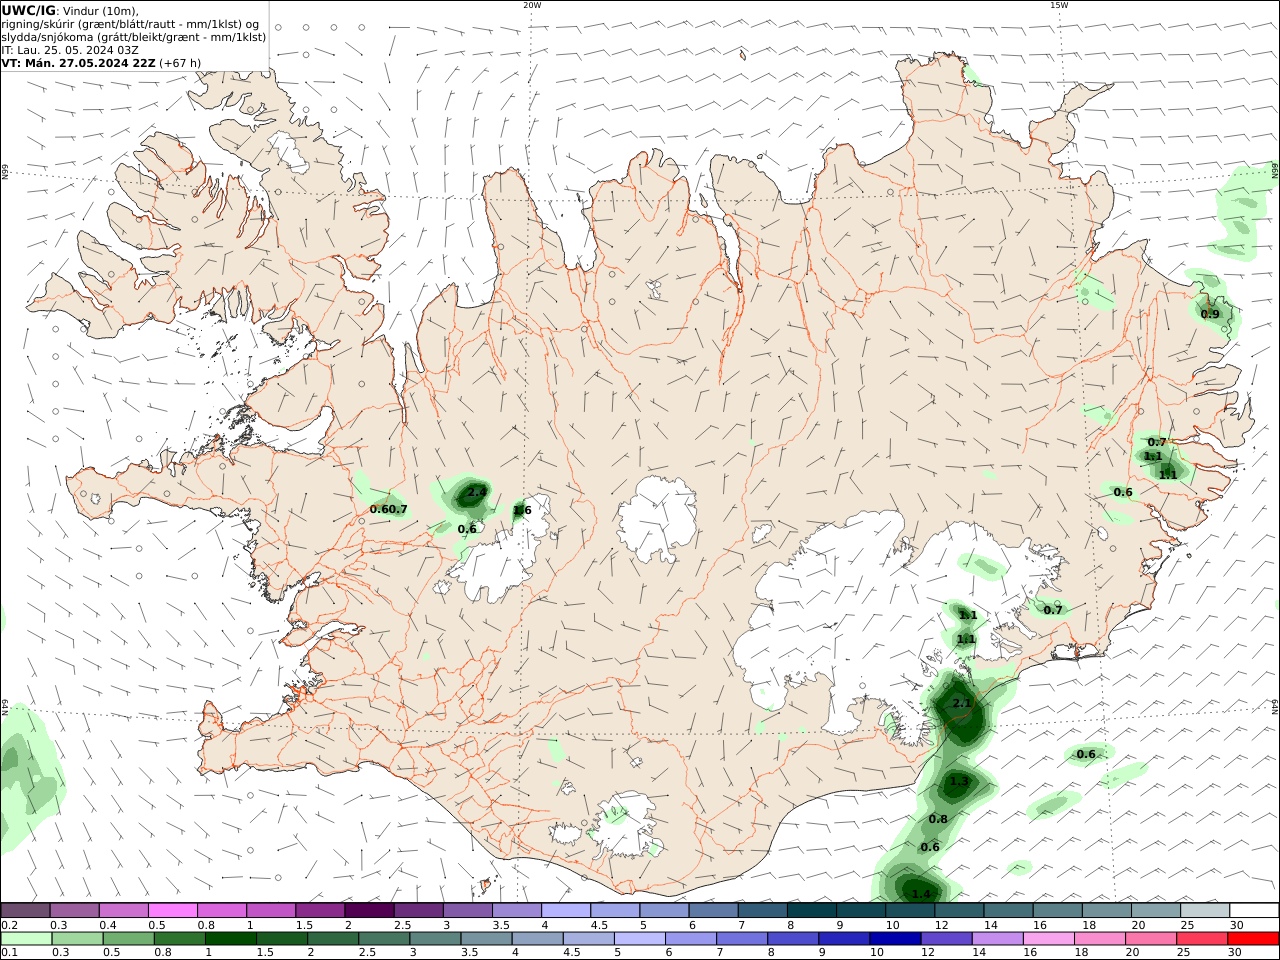The image size is (1280, 960).
Task: Choose the deepest purple snow swatch at 2
Action: point(369,911)
